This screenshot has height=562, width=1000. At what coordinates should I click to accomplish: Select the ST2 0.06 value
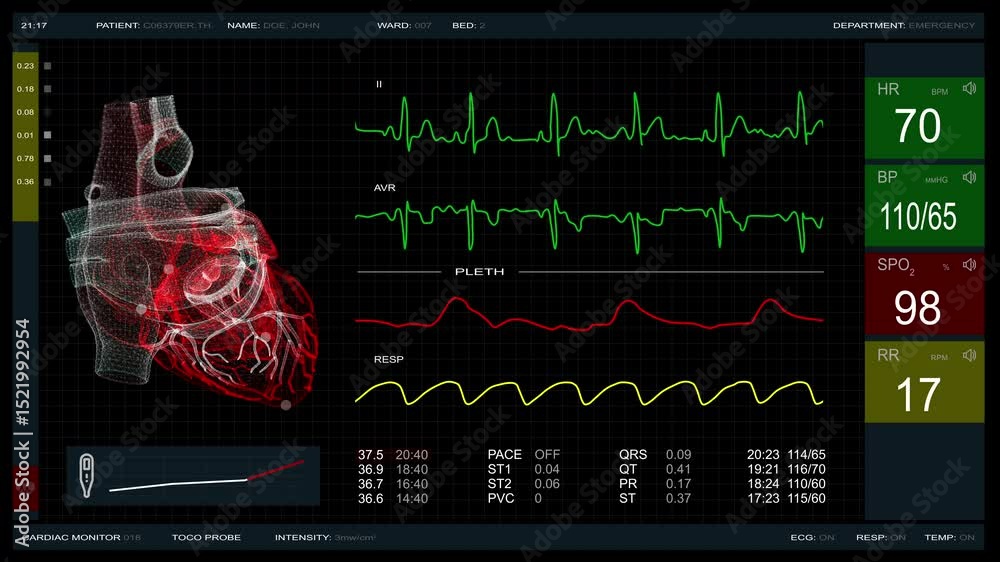click(x=524, y=484)
